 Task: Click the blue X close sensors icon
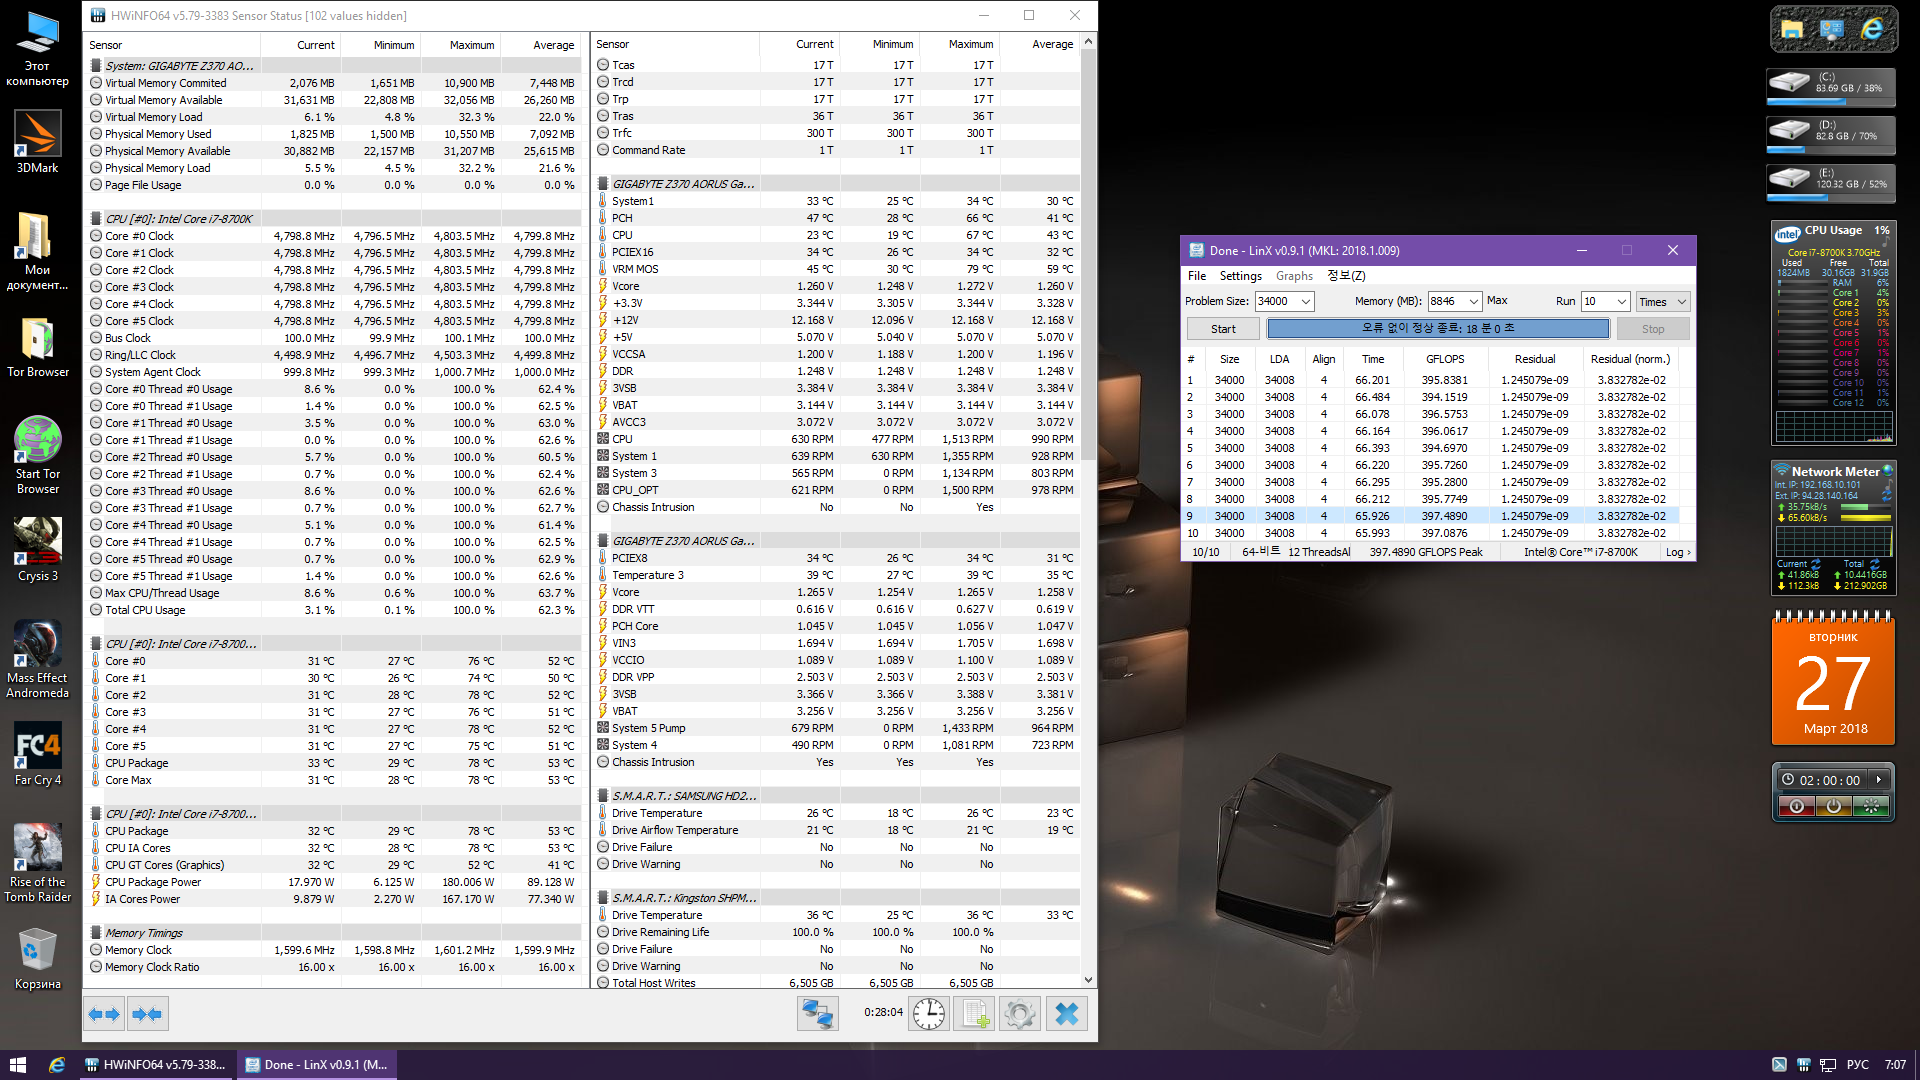point(1067,1014)
